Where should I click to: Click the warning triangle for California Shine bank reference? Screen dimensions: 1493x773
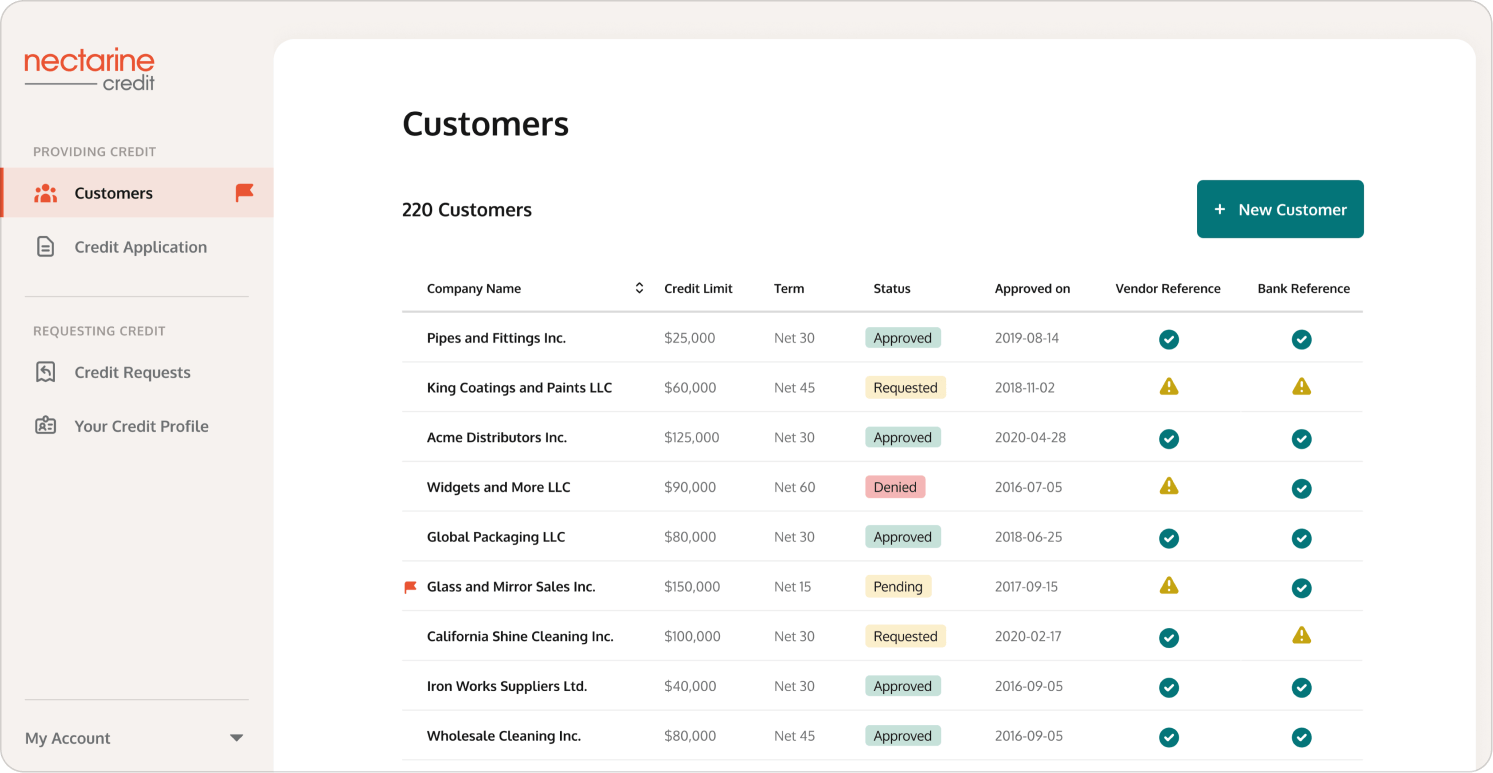coord(1301,636)
